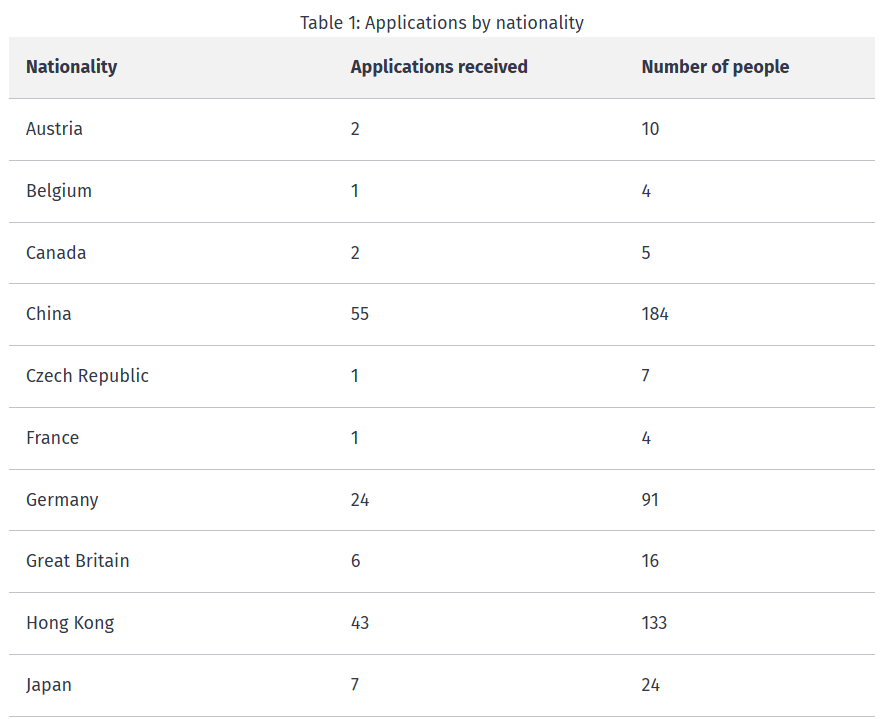The width and height of the screenshot is (885, 719).
Task: Click the Czech Republic row label
Action: point(87,376)
